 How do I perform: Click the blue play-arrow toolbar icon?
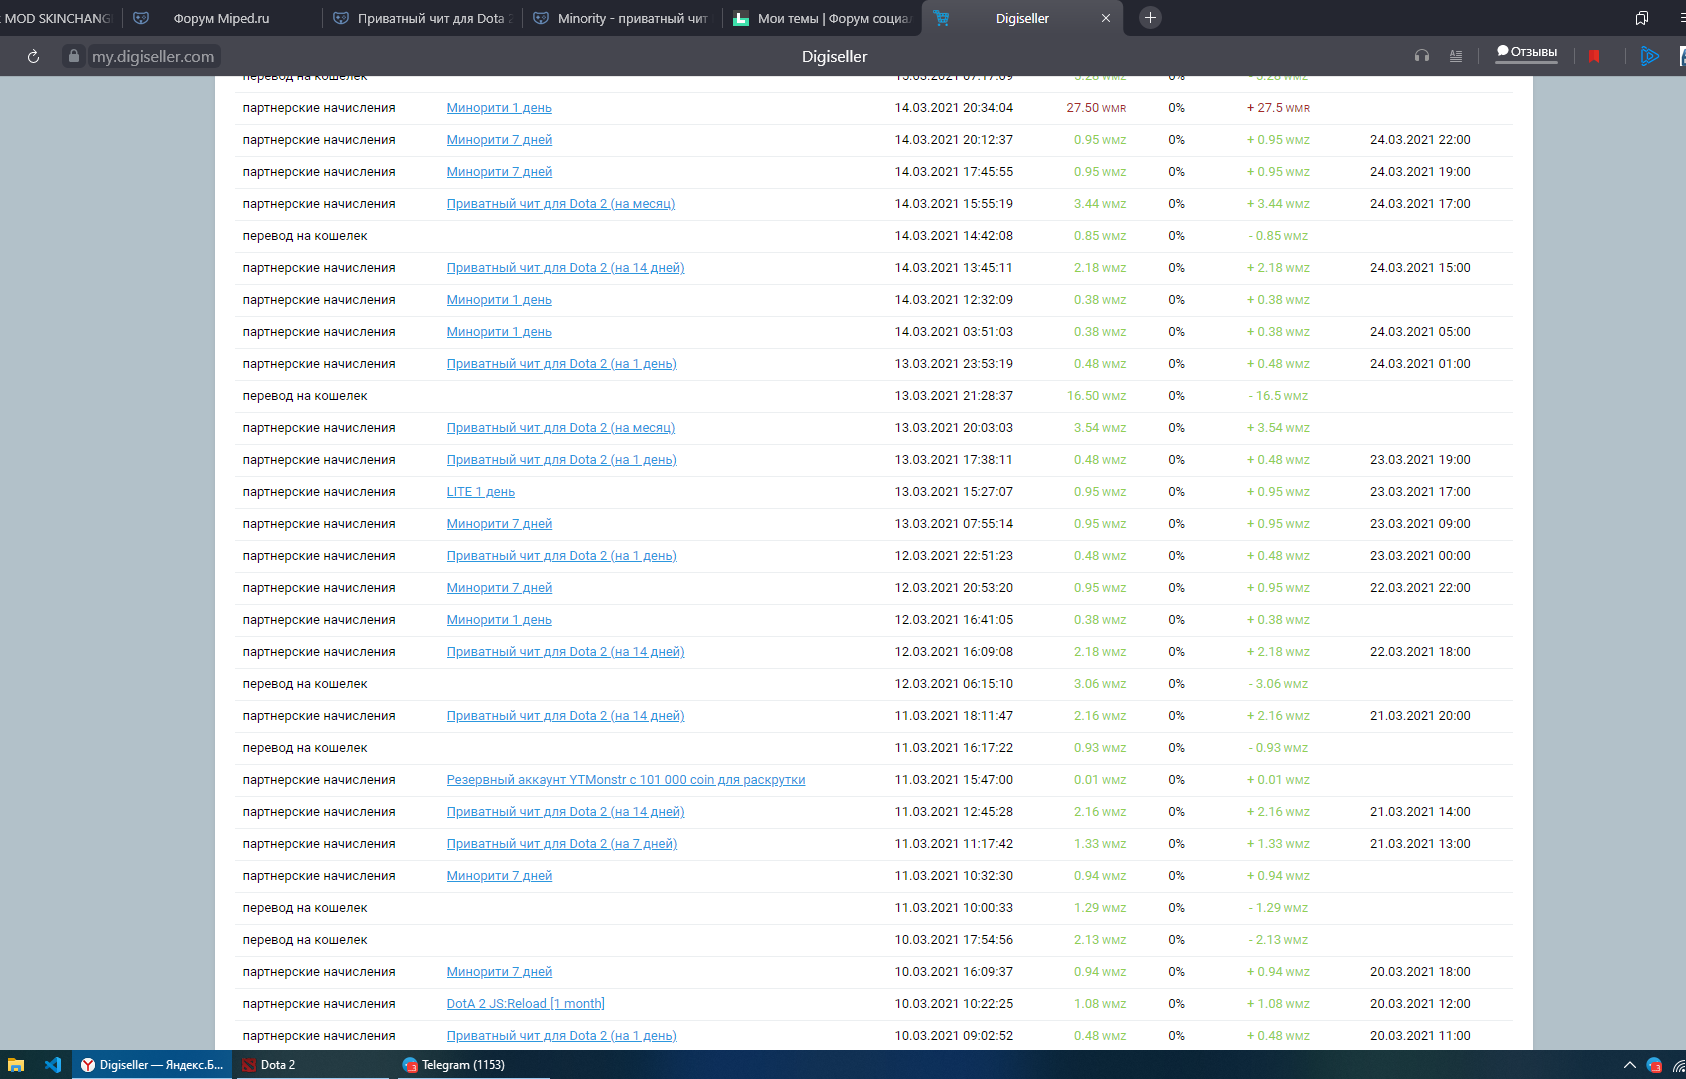tap(1650, 56)
